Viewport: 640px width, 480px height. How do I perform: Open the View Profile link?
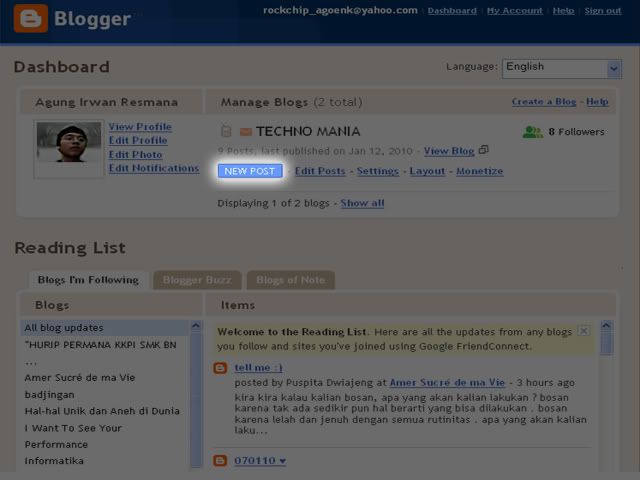pos(140,127)
